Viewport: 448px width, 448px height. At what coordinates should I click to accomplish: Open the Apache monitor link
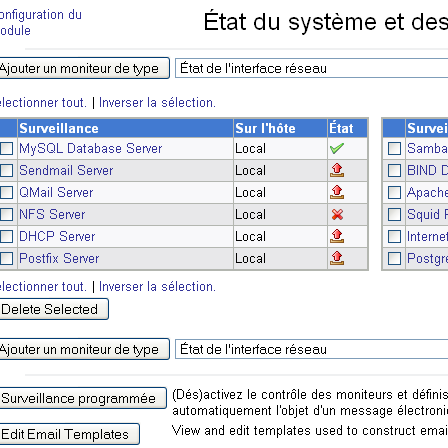[x=427, y=192]
